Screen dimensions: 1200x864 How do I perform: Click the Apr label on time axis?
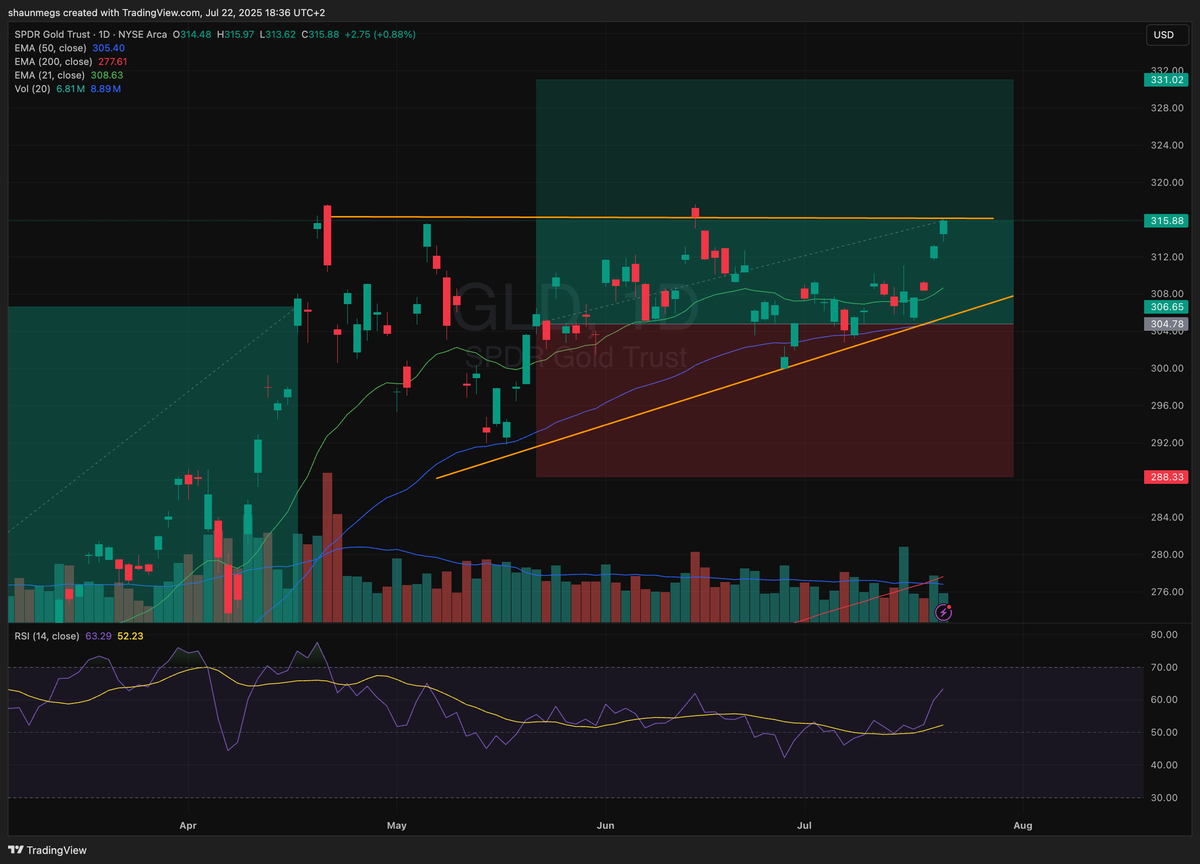click(x=187, y=826)
